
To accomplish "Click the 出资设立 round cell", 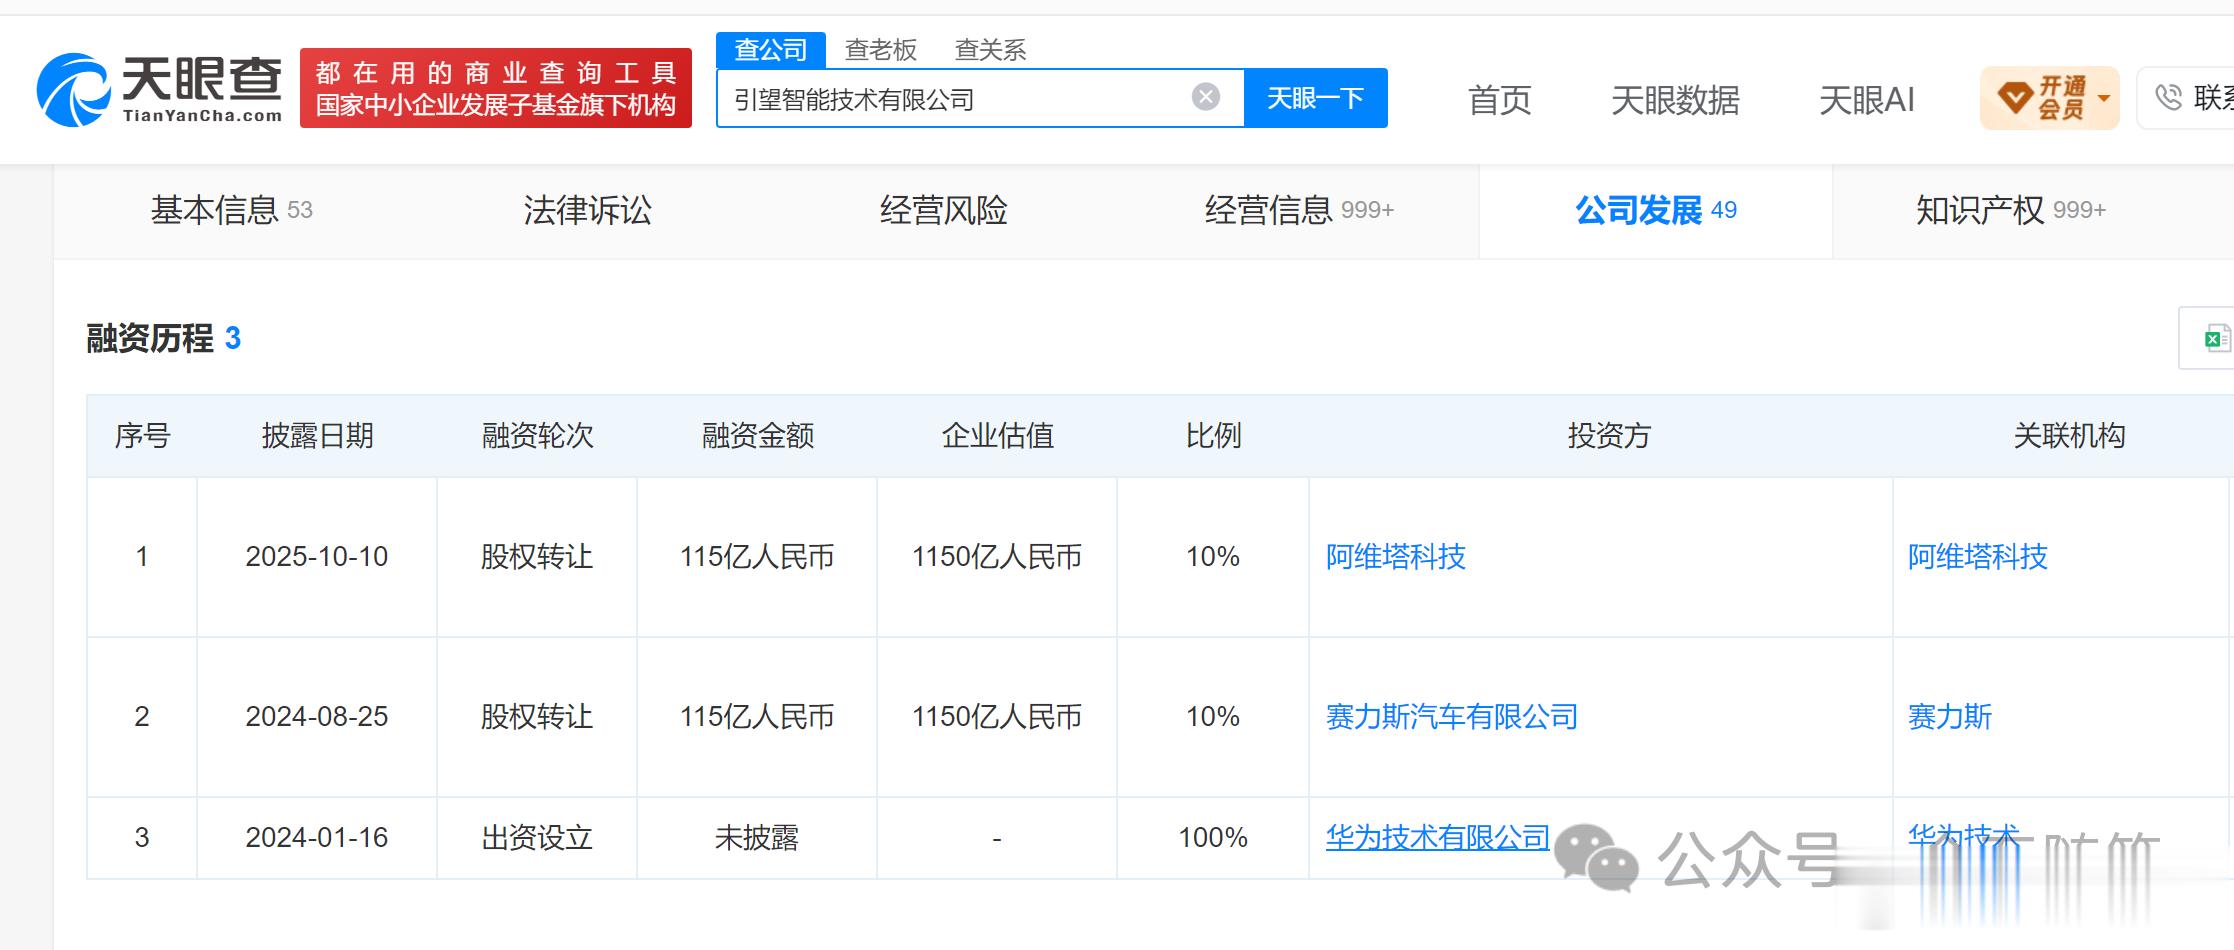I will tap(537, 837).
